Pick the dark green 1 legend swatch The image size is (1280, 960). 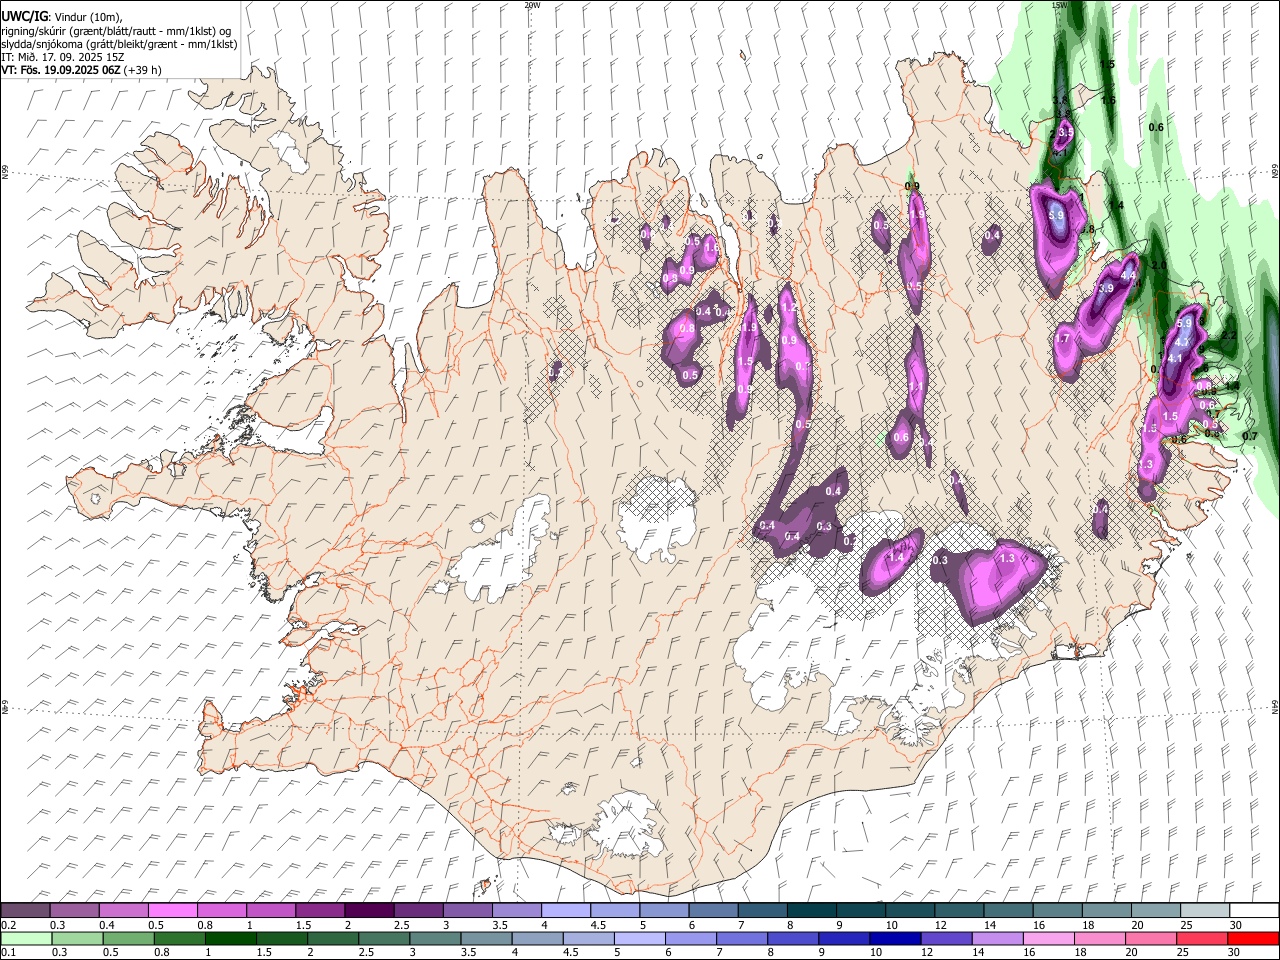(230, 938)
